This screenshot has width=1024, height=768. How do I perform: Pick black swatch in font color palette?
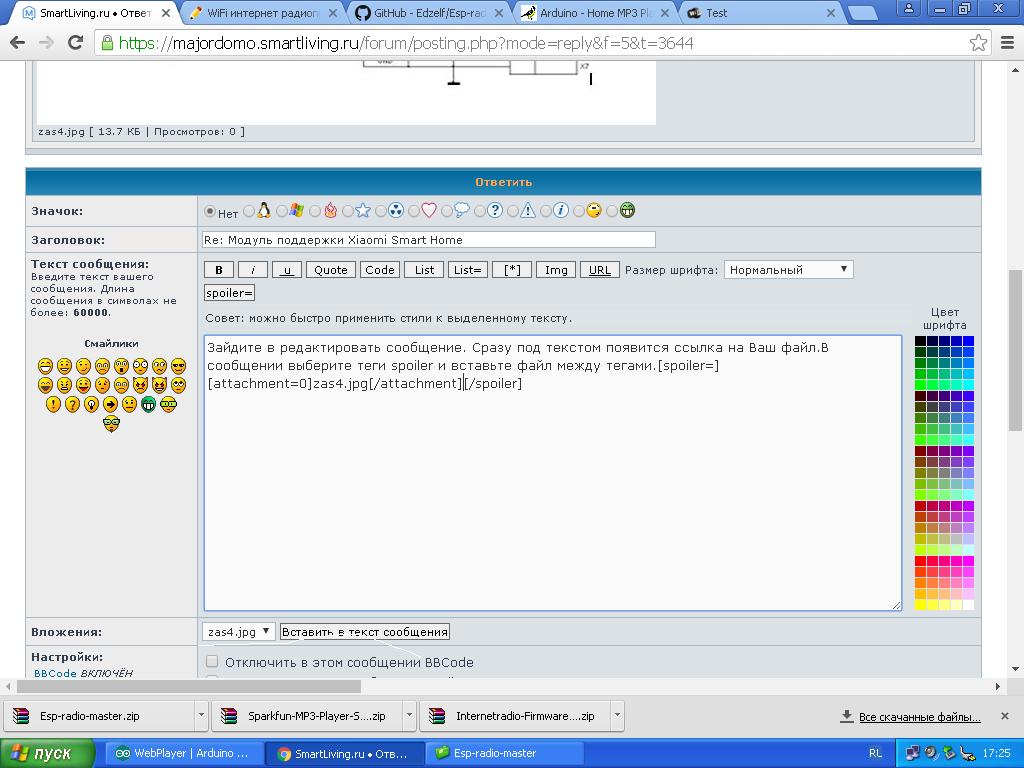tap(920, 341)
